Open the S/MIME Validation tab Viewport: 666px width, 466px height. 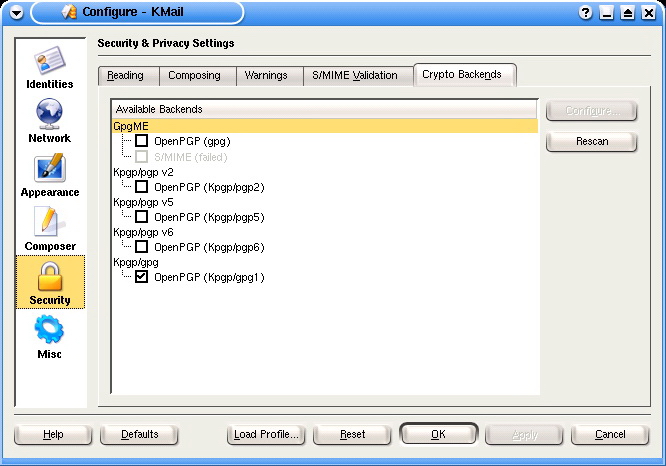354,76
